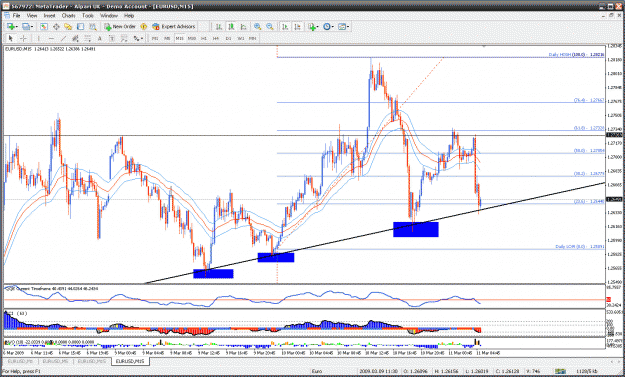Open the Periods clock icon
The width and height of the screenshot is (625, 377).
pos(327,26)
